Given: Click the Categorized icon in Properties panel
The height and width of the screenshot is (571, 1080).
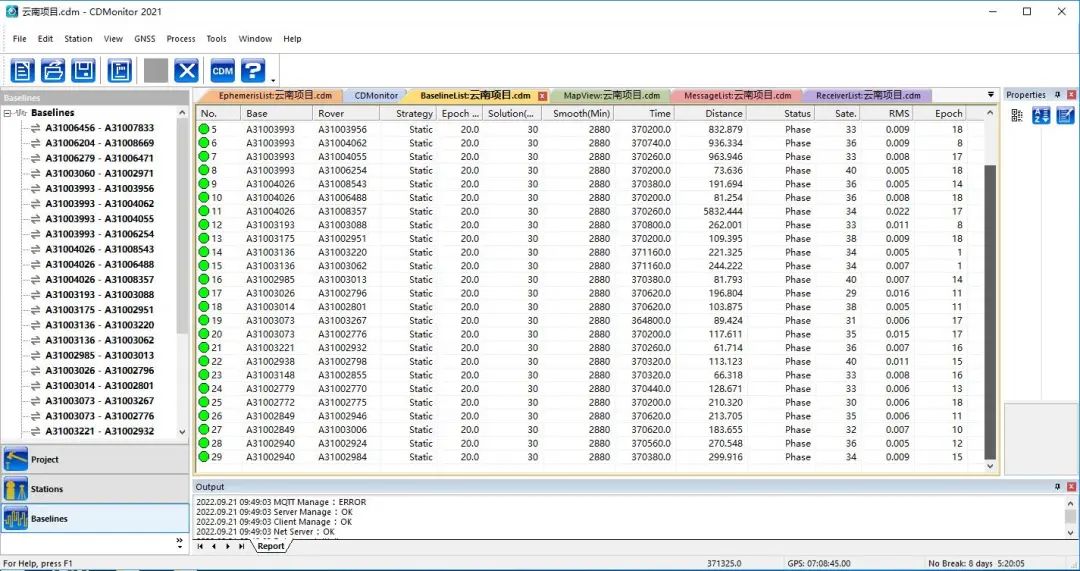Looking at the screenshot, I should (1017, 116).
